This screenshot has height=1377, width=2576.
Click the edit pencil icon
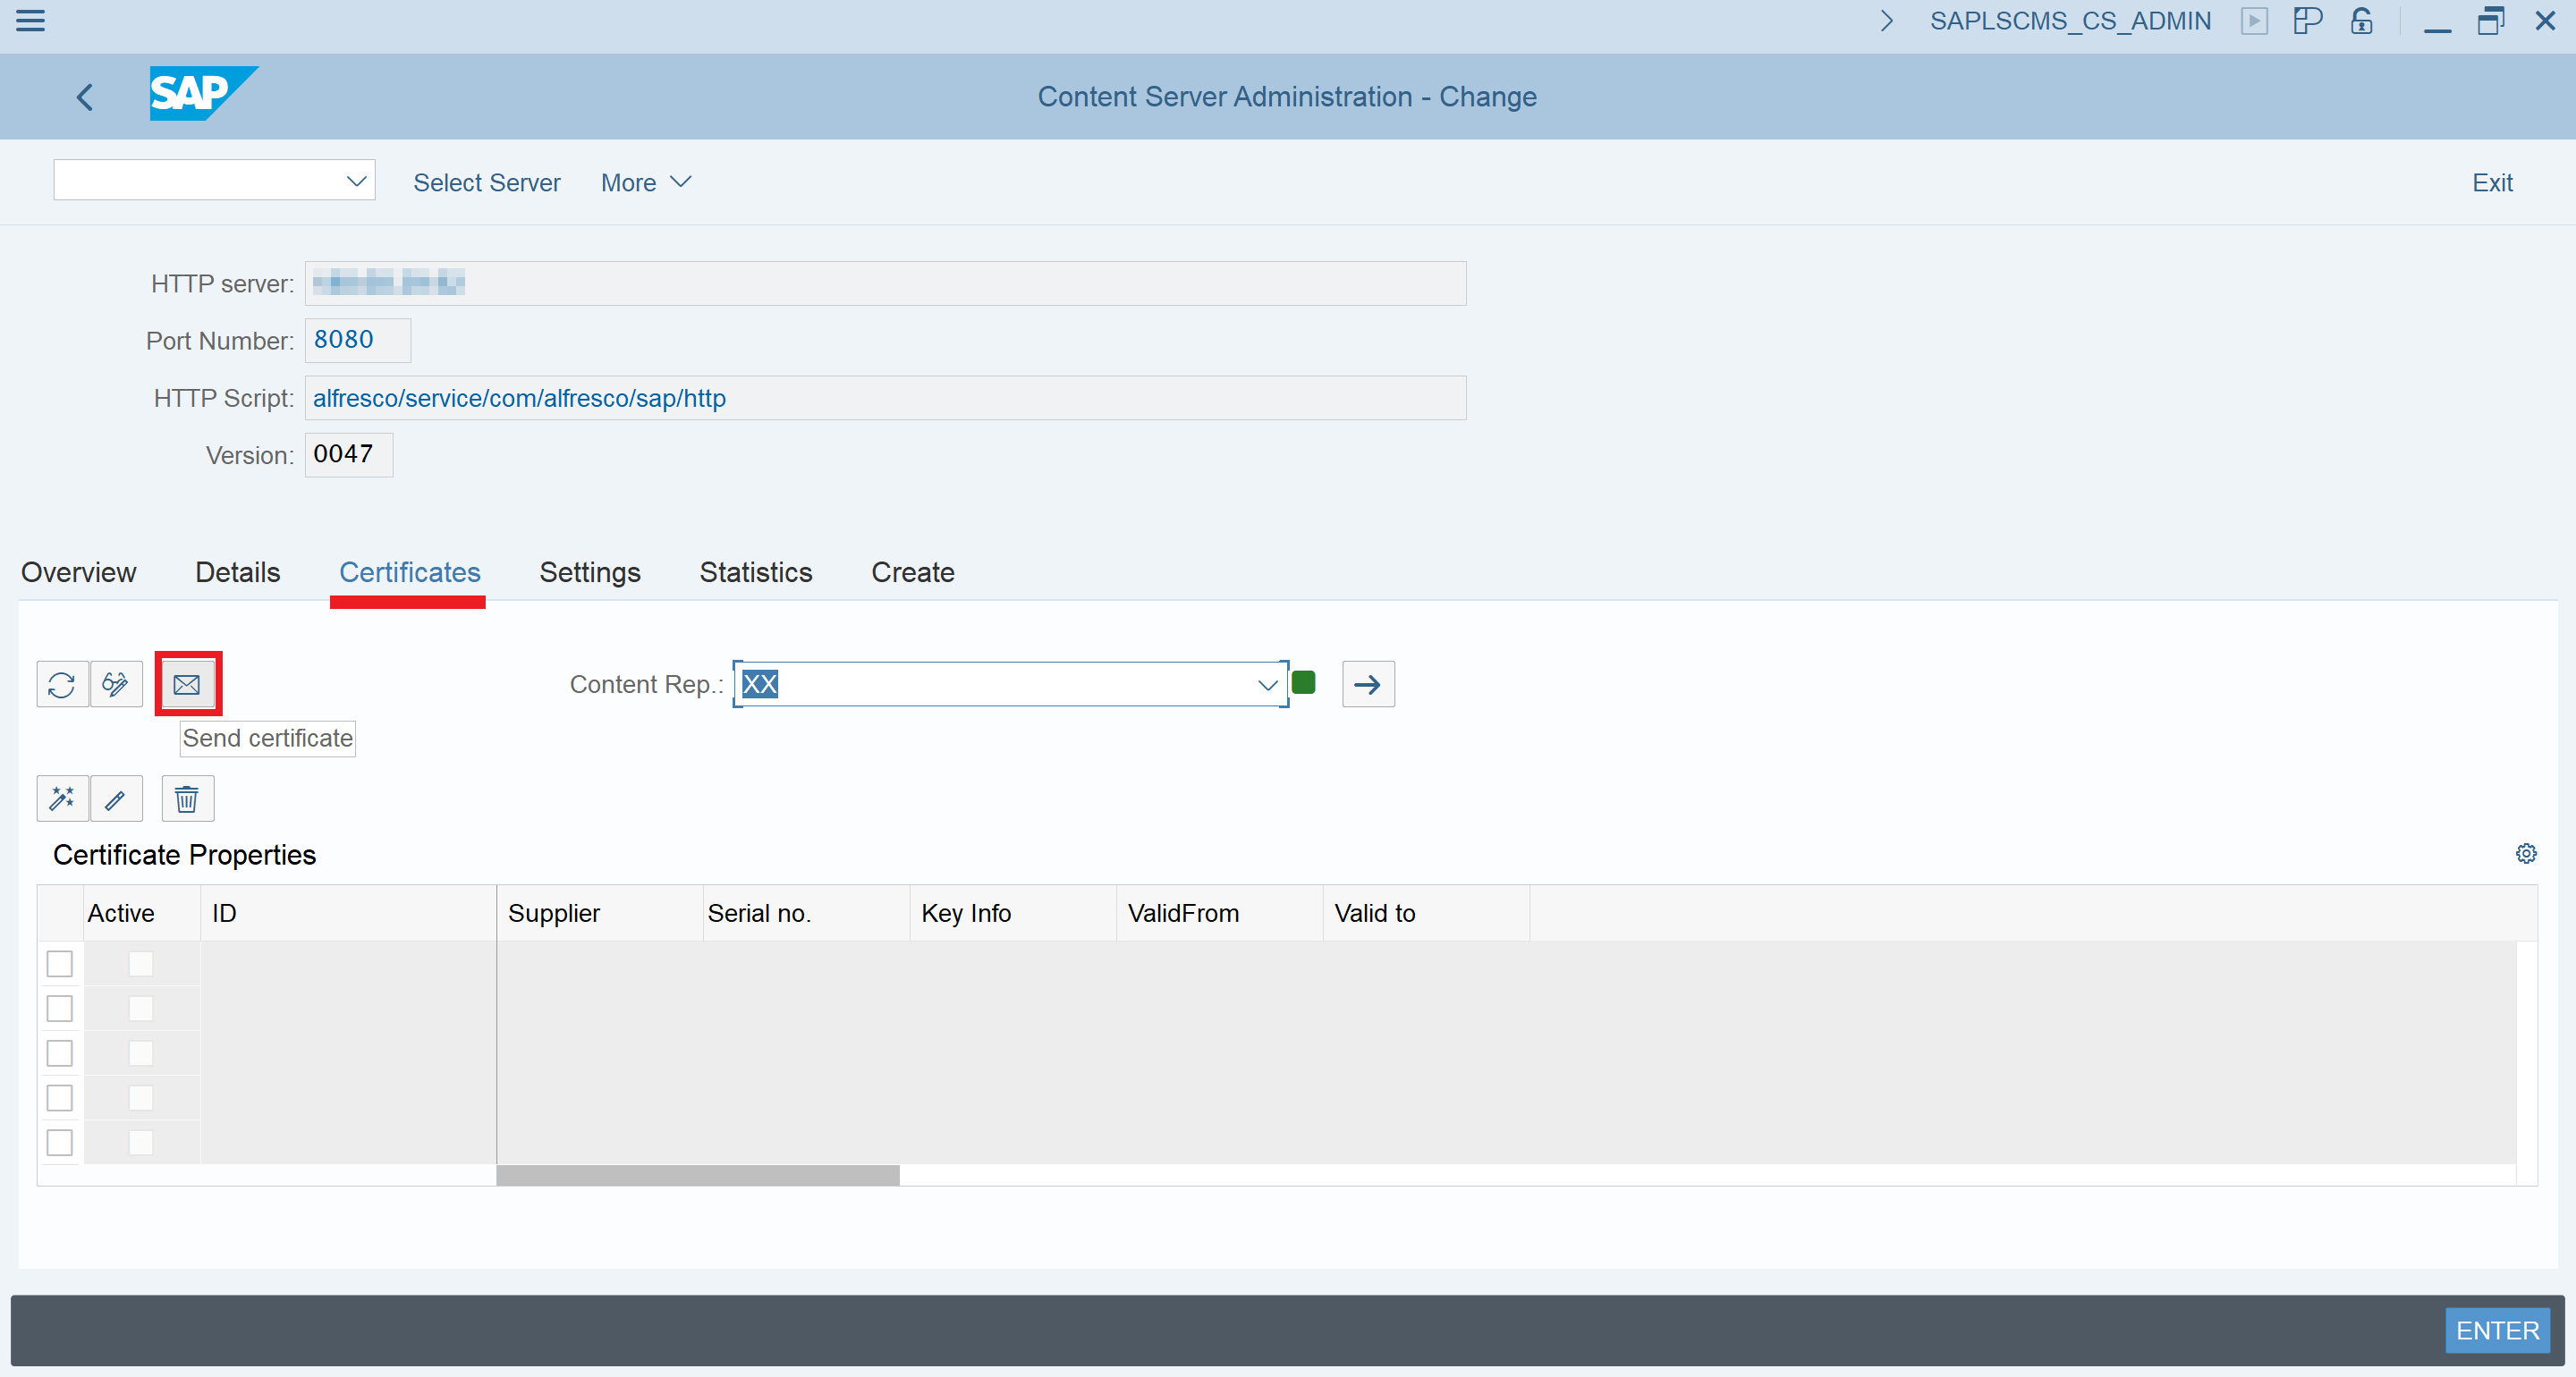click(116, 798)
